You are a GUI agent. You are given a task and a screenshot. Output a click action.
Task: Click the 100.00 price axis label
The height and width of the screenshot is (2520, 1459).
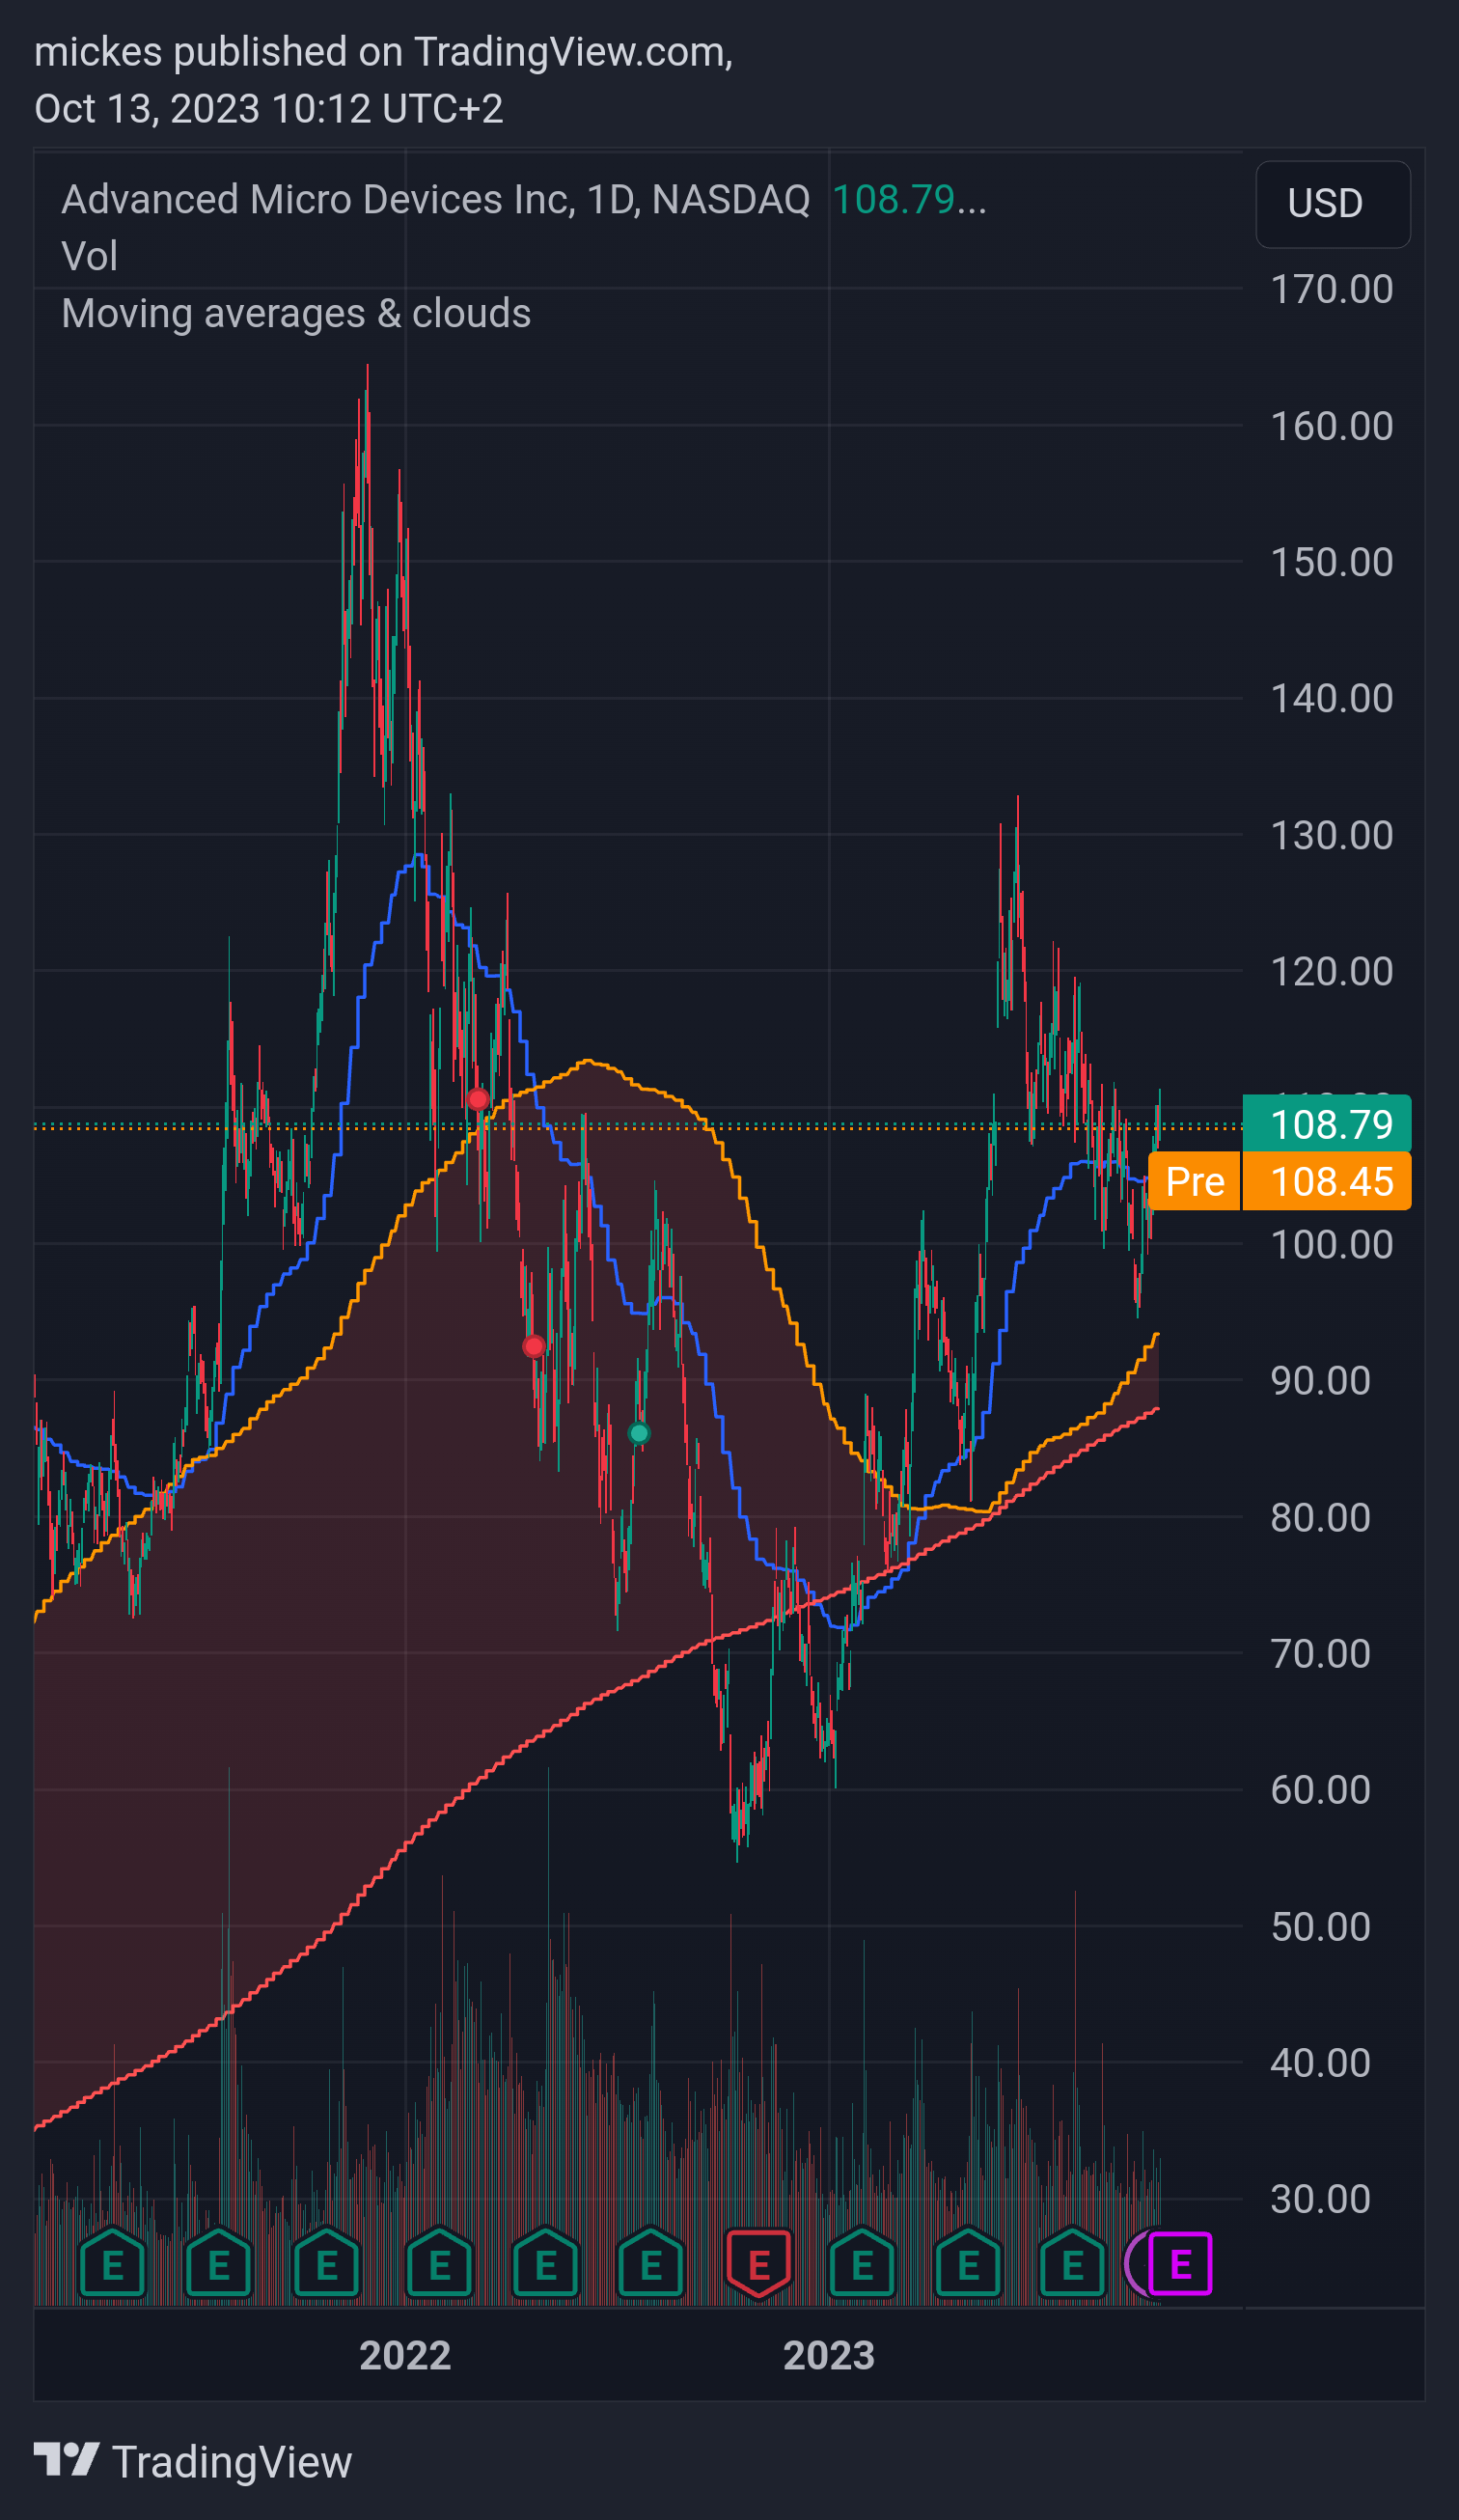pyautogui.click(x=1331, y=1244)
